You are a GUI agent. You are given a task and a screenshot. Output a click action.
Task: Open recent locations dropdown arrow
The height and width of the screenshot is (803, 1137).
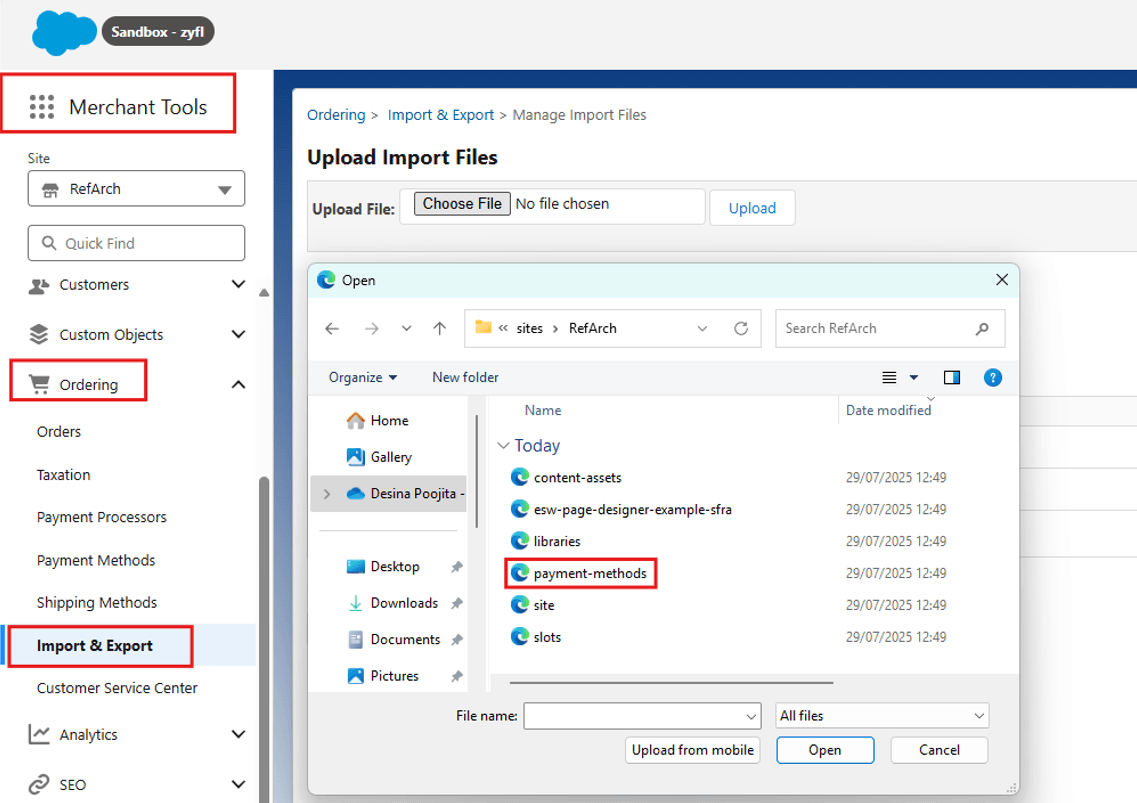coord(406,329)
